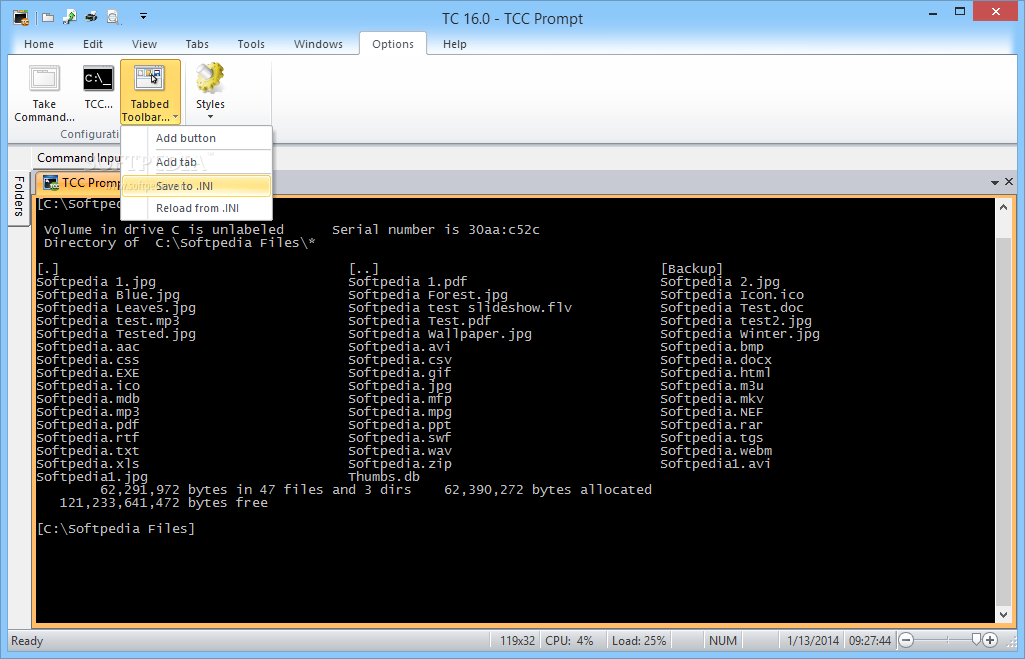Click the Load: 25% status field
This screenshot has width=1025, height=659.
(x=639, y=641)
